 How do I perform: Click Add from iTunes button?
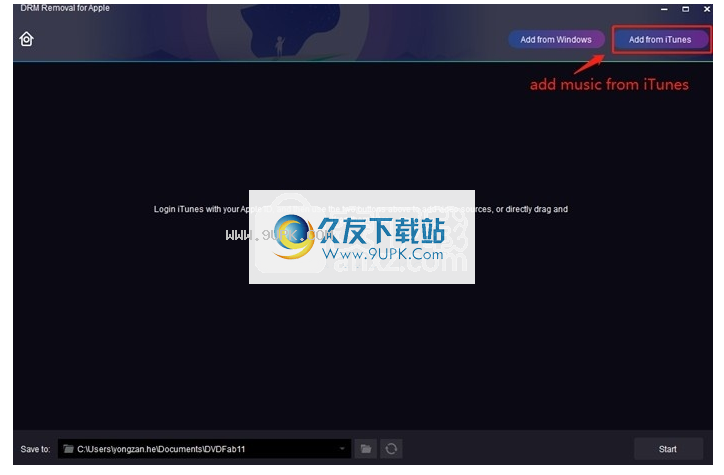660,40
